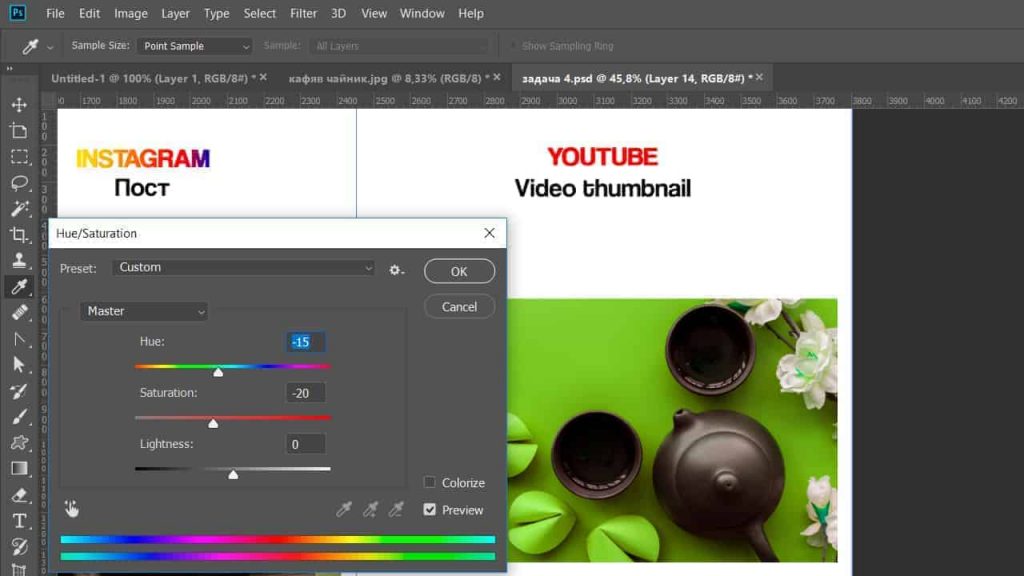Click Cancel in the Hue/Saturation dialog

pos(459,307)
